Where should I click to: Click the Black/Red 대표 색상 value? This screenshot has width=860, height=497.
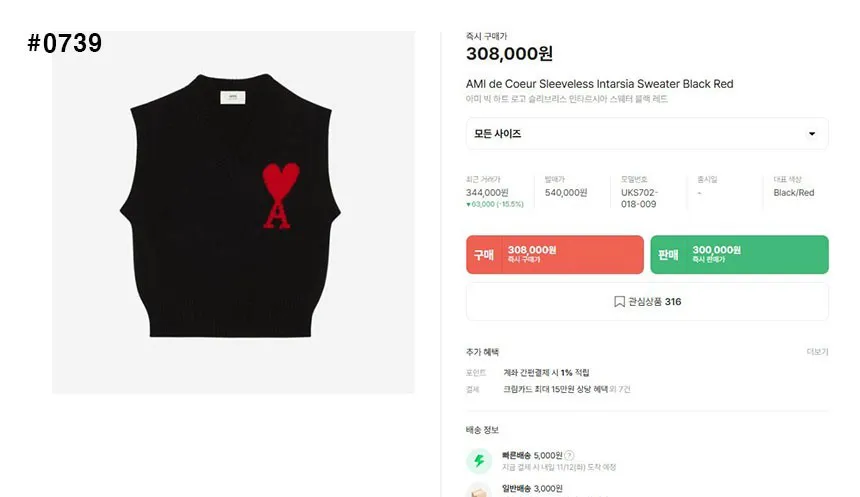tap(794, 193)
